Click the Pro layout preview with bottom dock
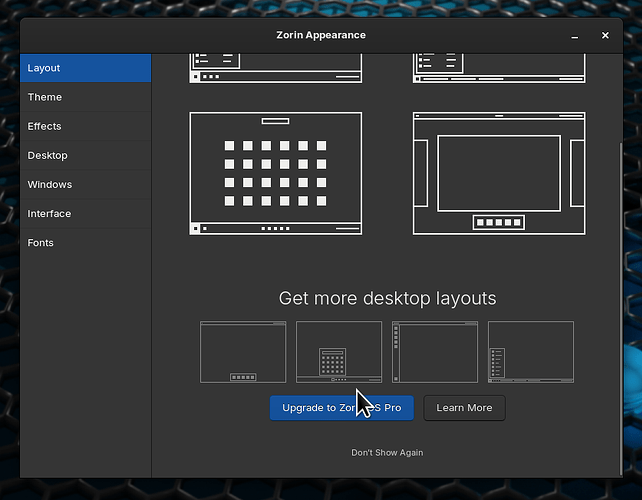The image size is (642, 500). (x=243, y=352)
